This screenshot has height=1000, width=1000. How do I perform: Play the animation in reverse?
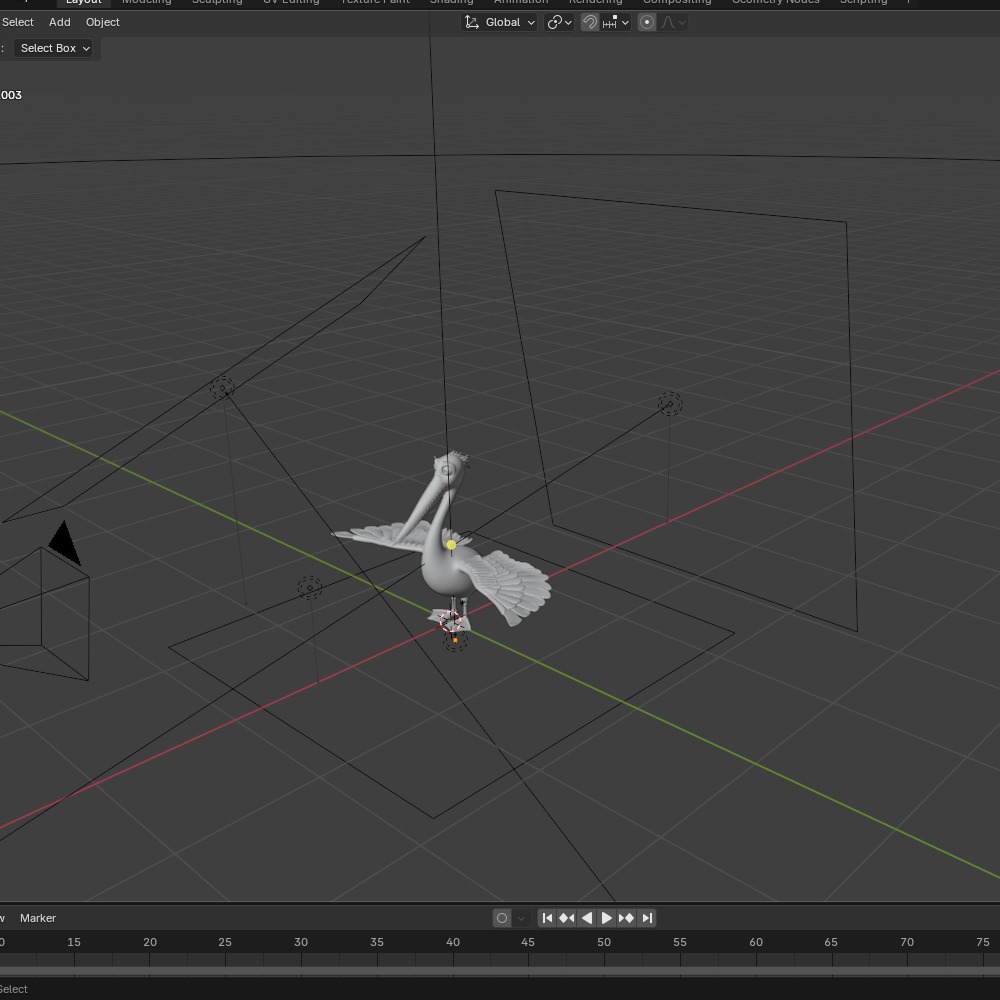pos(587,918)
